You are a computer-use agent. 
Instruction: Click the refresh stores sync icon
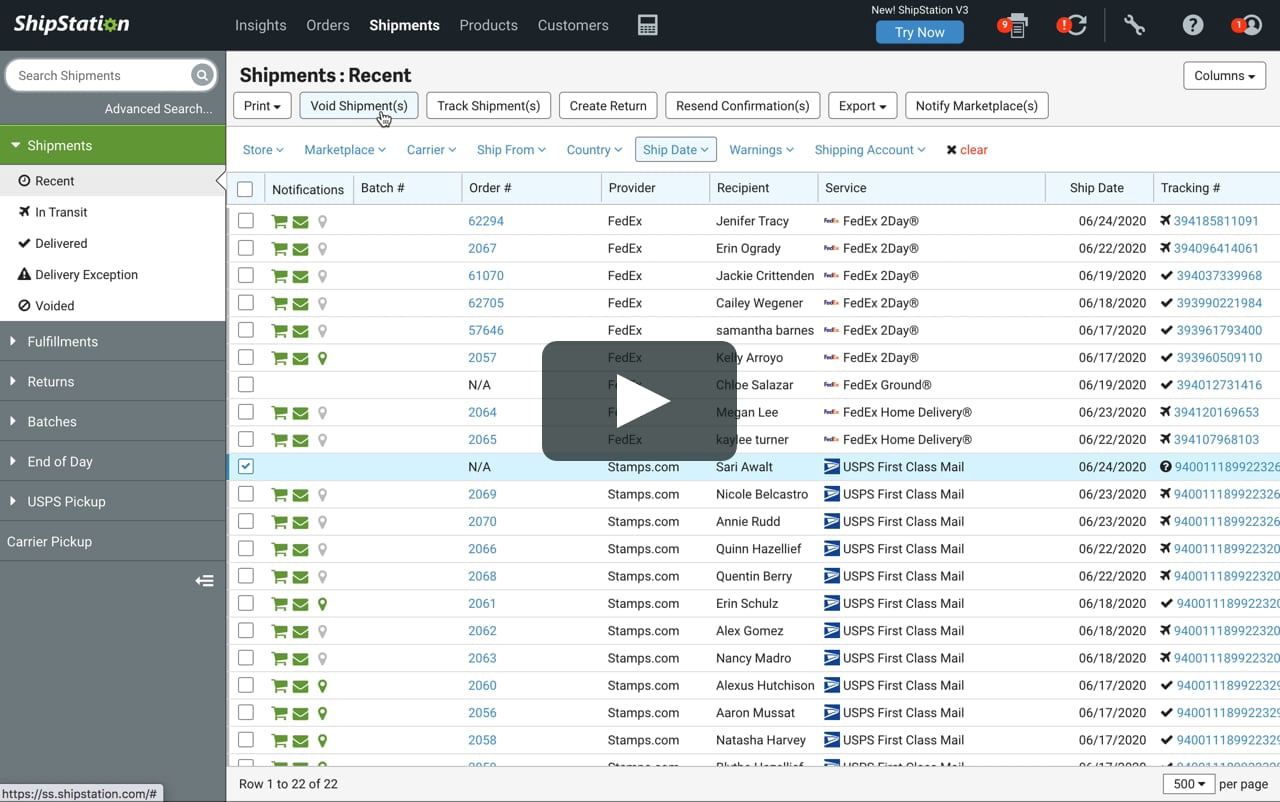1075,26
